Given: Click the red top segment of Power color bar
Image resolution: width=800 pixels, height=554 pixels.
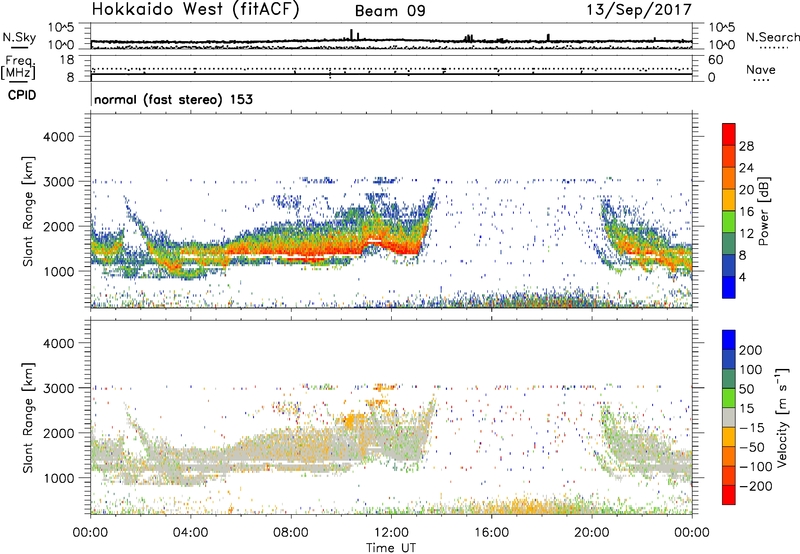Looking at the screenshot, I should (729, 134).
